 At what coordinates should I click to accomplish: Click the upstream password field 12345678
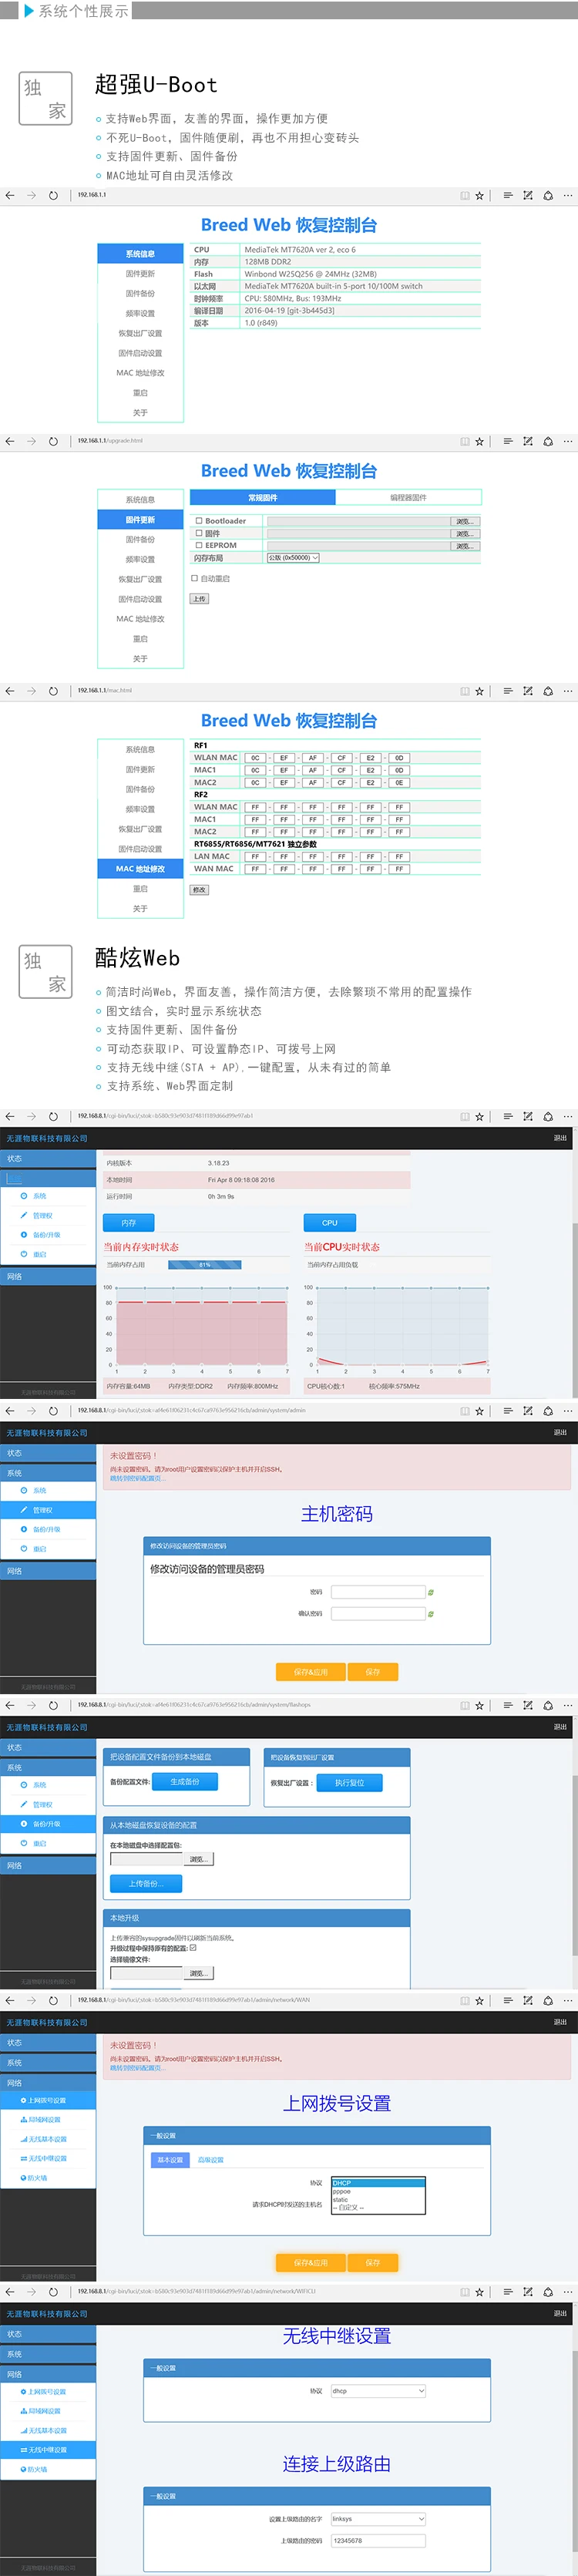point(378,2540)
